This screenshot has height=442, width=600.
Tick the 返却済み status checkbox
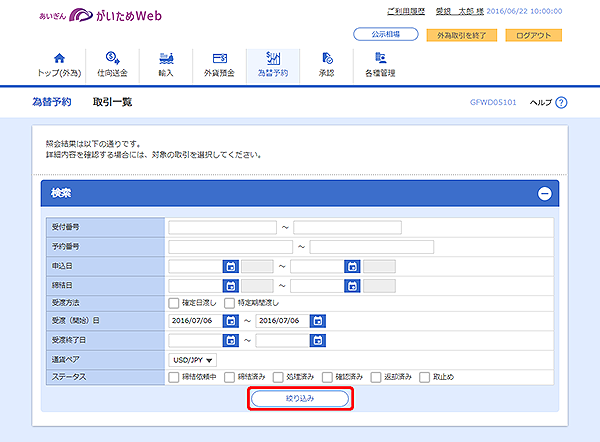[376, 377]
